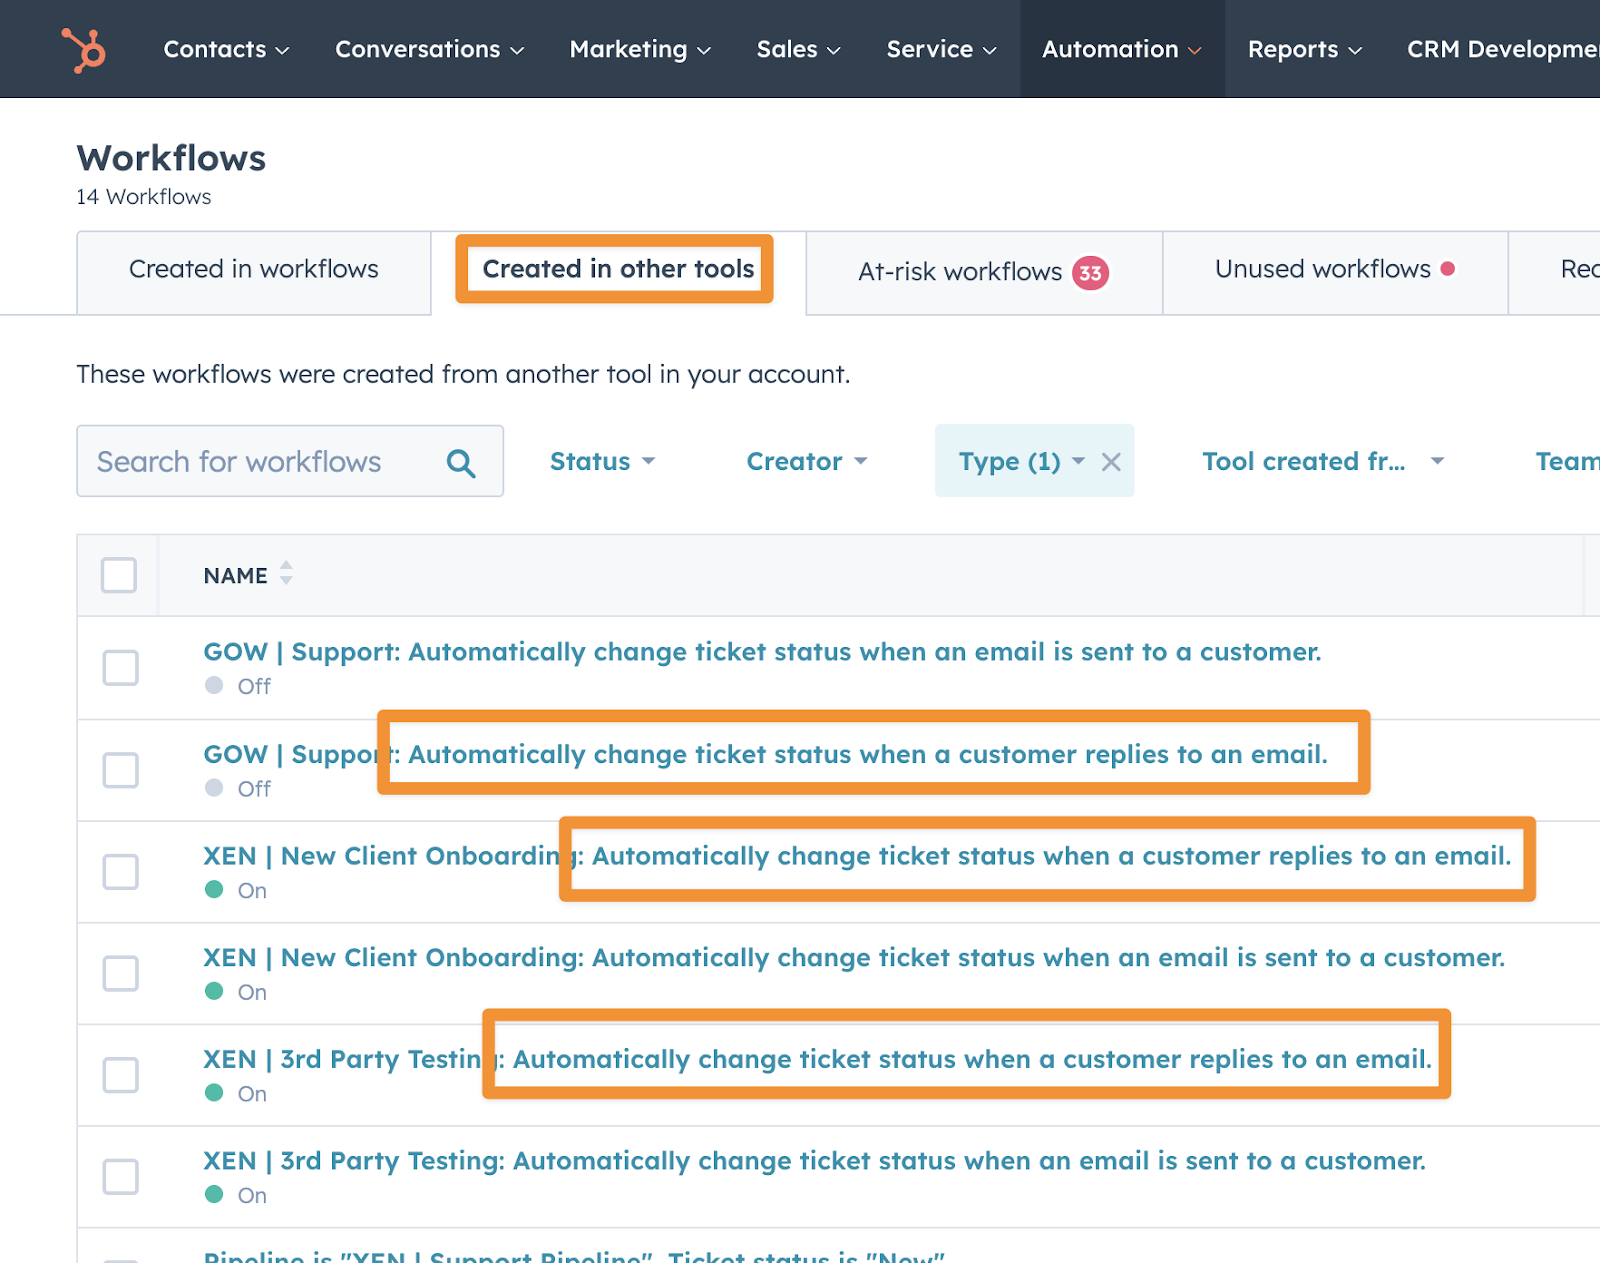This screenshot has height=1263, width=1600.
Task: Open the Creator filter dropdown
Action: pyautogui.click(x=806, y=462)
